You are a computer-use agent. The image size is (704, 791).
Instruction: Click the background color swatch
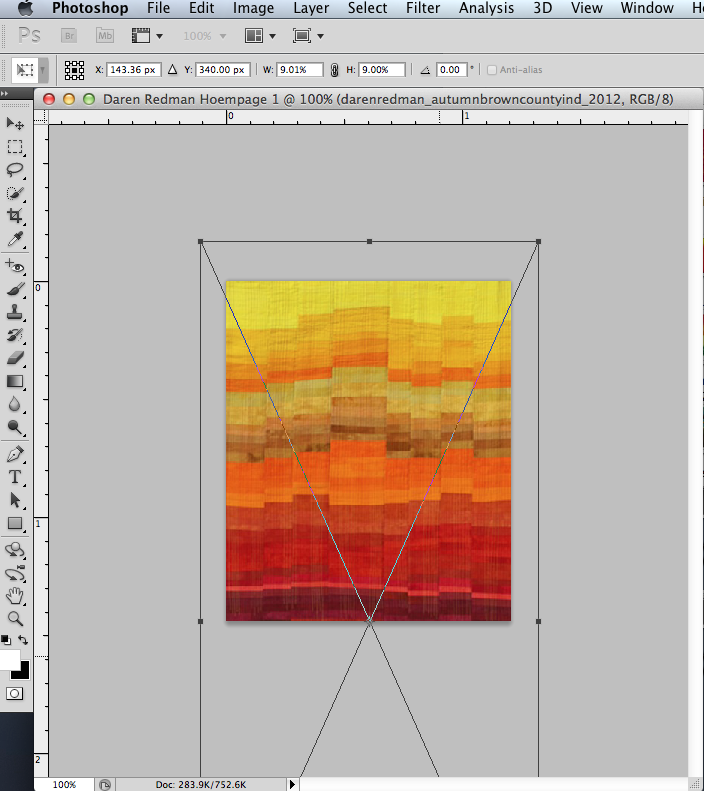coord(23,673)
